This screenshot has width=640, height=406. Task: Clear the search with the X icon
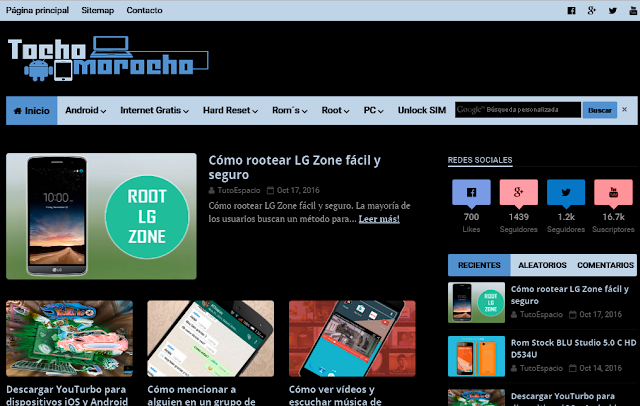624,110
